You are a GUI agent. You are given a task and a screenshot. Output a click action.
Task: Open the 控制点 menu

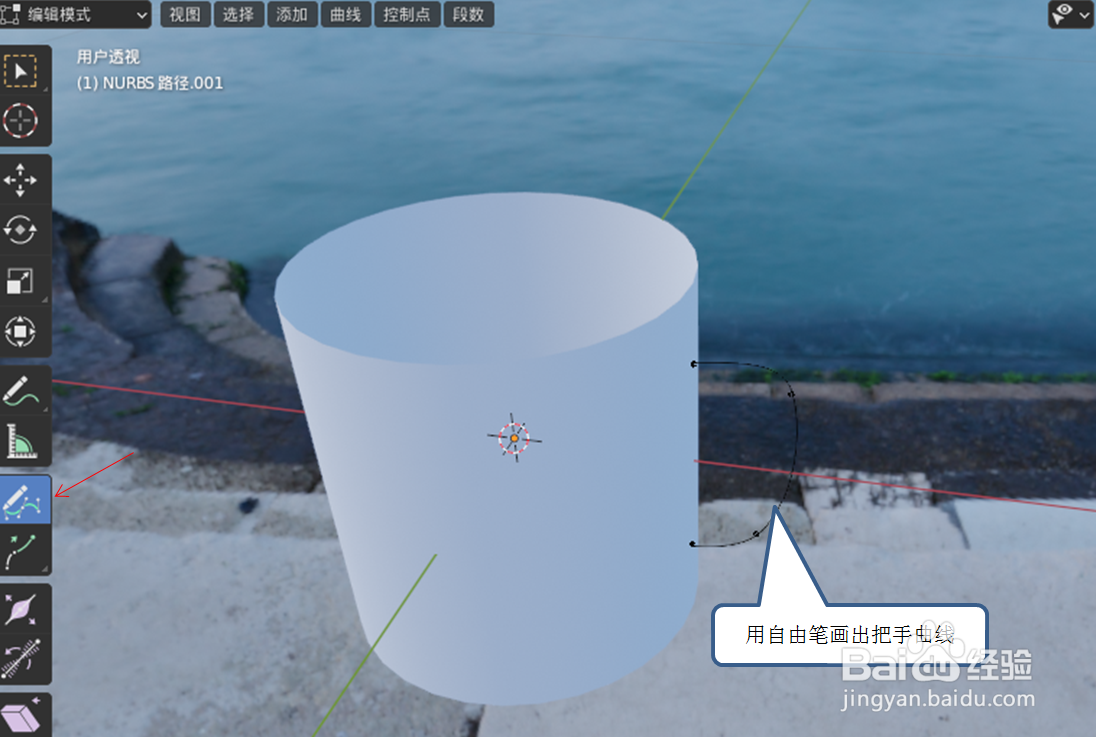[x=407, y=15]
